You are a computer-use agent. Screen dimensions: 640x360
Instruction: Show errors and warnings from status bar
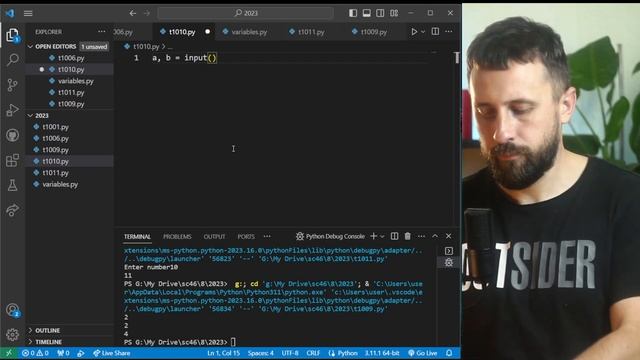coord(35,353)
